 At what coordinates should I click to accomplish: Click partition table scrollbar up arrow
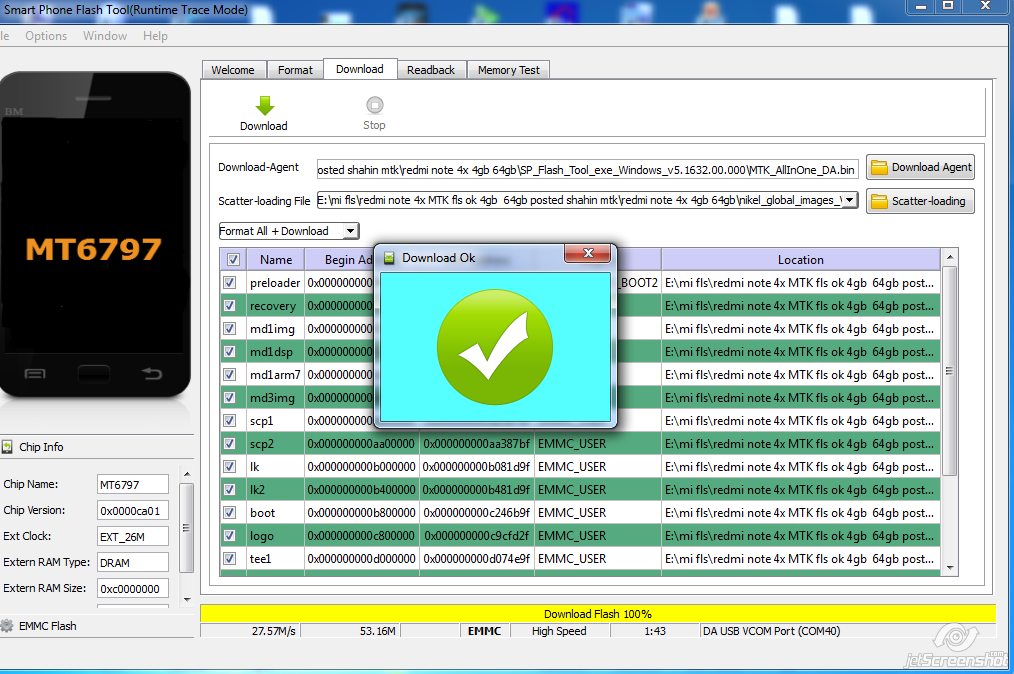(x=949, y=257)
